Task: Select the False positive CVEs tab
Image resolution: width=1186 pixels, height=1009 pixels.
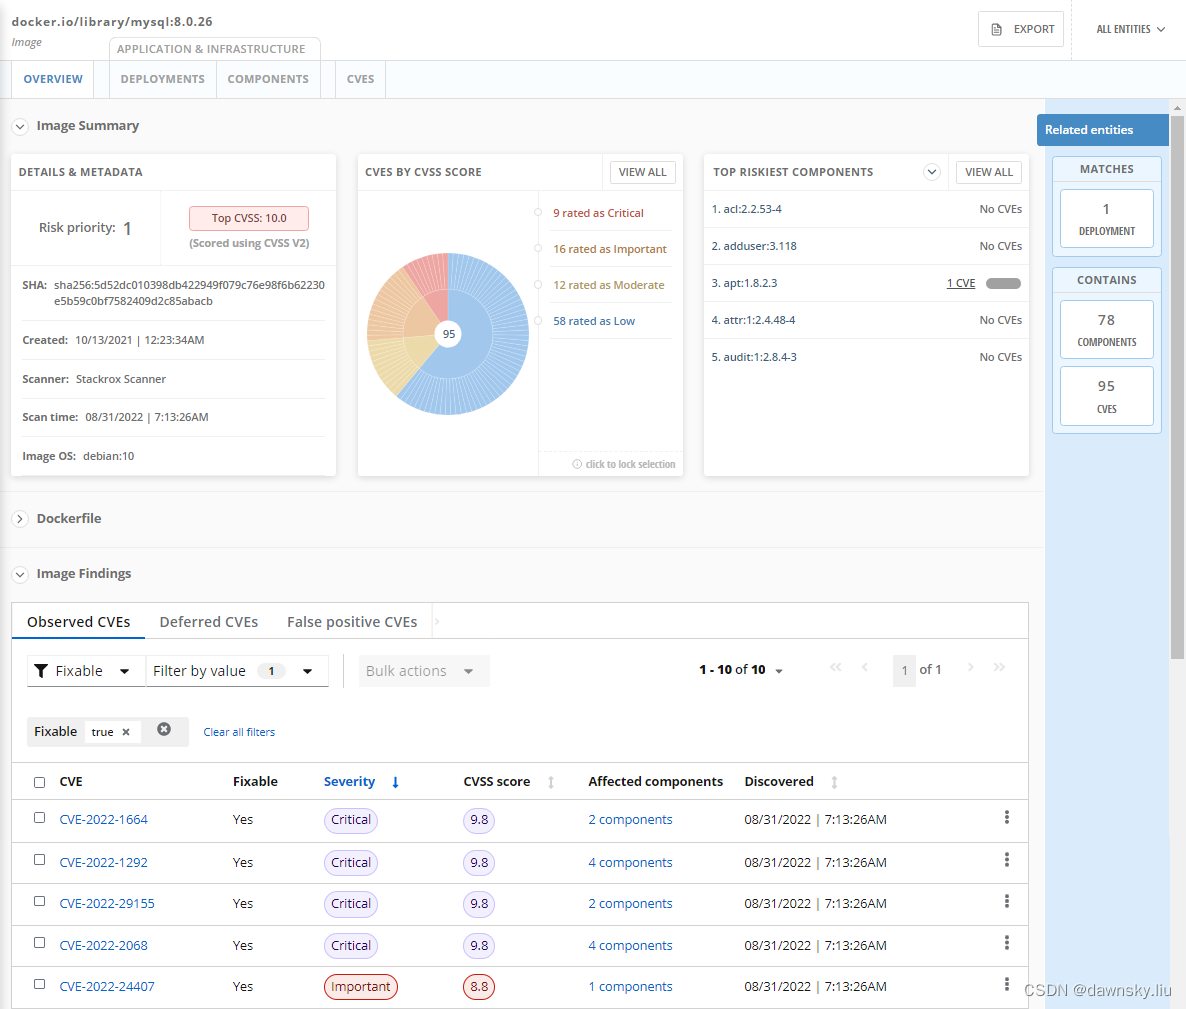Action: [x=352, y=622]
